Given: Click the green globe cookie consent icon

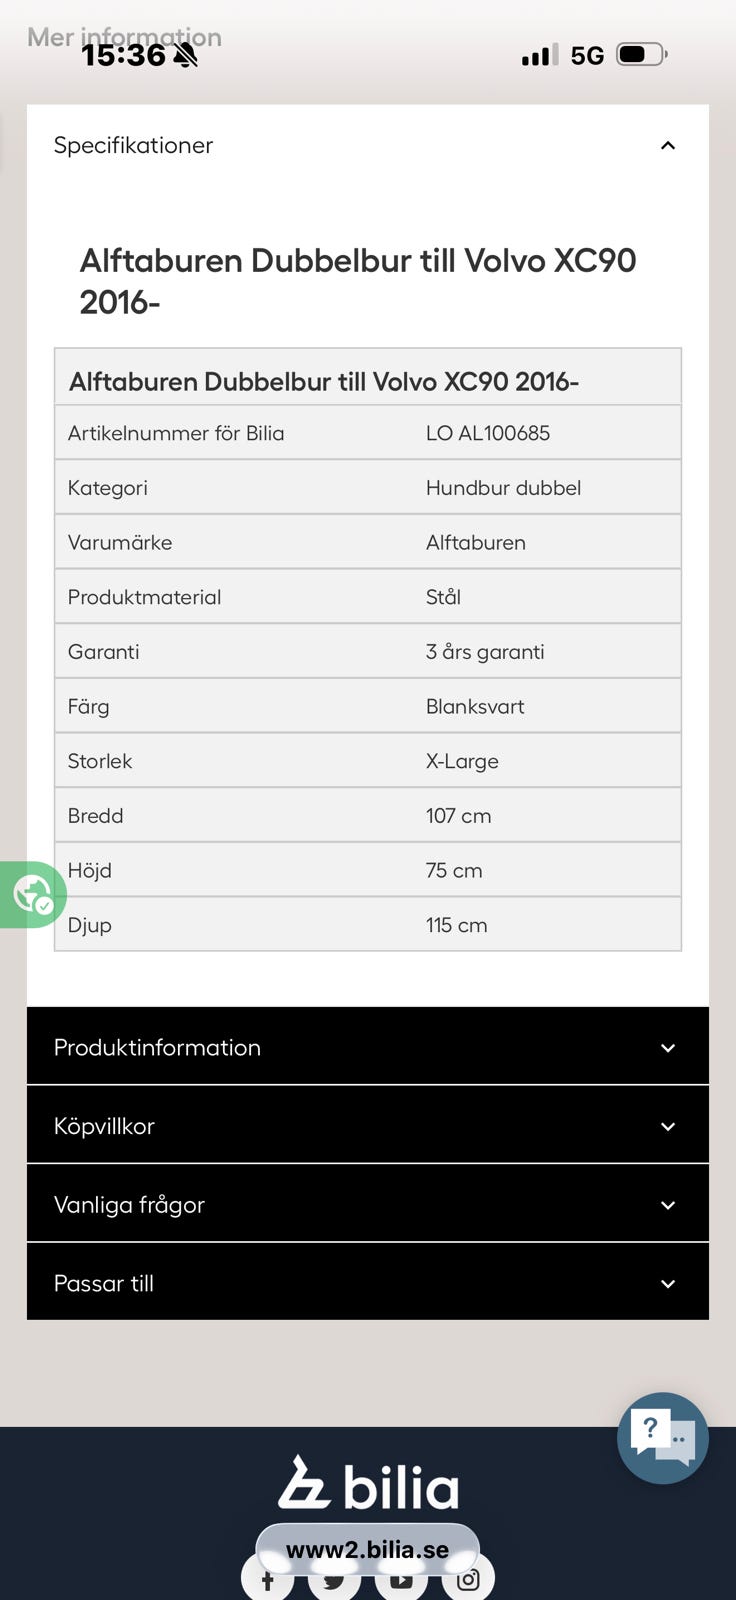Looking at the screenshot, I should pos(32,894).
